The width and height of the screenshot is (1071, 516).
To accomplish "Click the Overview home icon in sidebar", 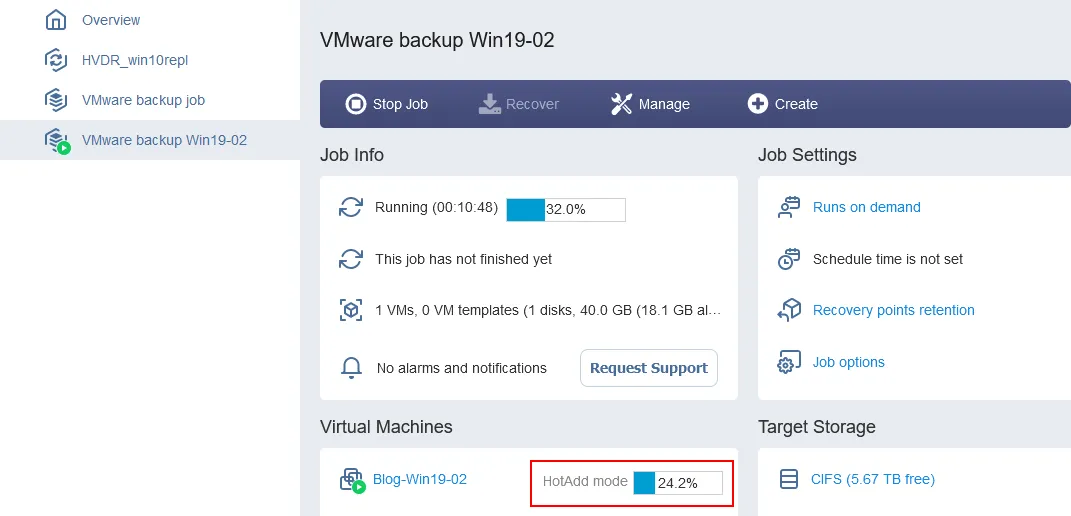I will coord(57,20).
